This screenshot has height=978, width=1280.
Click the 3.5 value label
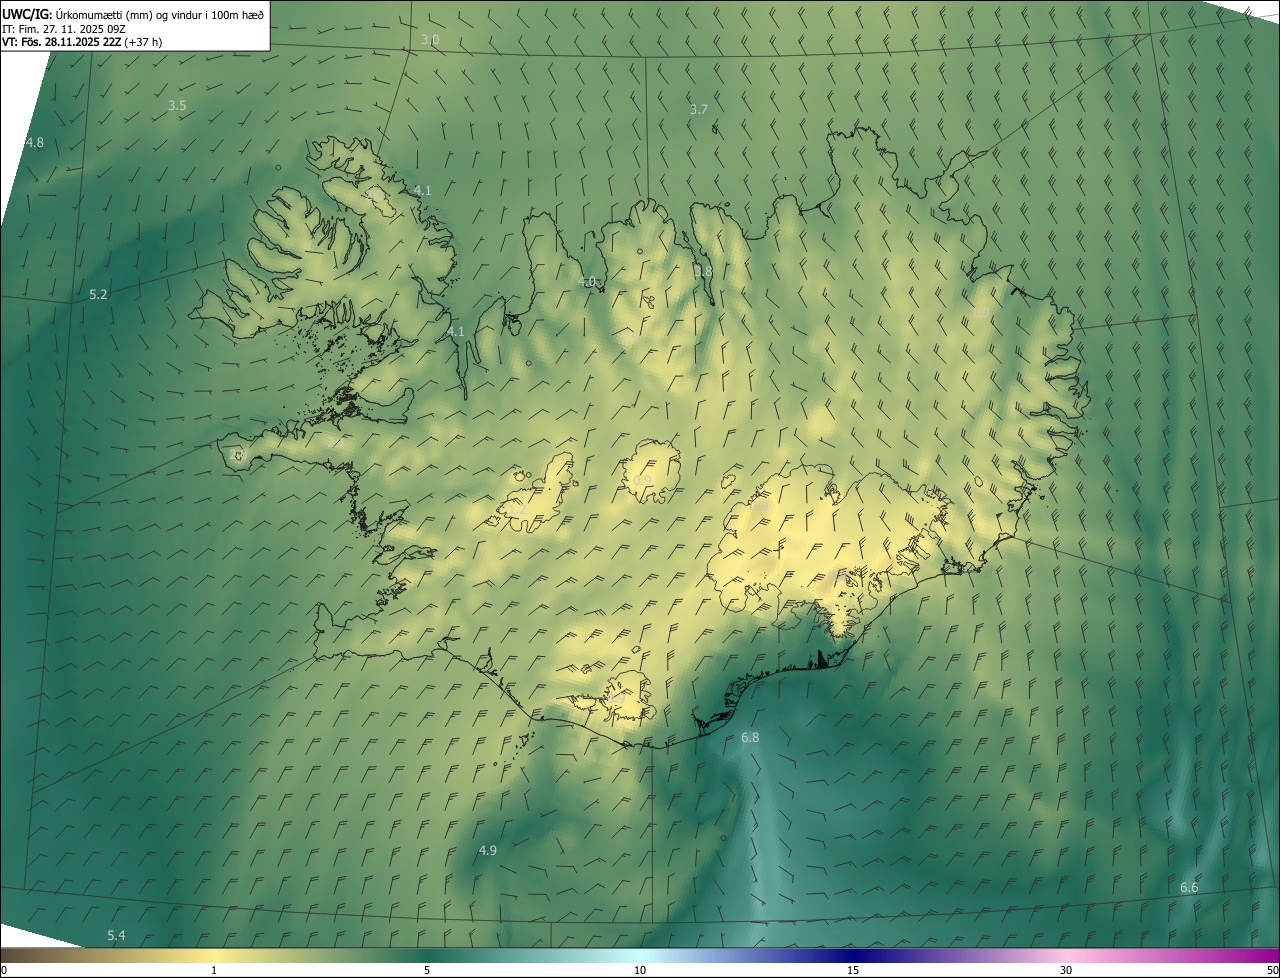[x=177, y=105]
